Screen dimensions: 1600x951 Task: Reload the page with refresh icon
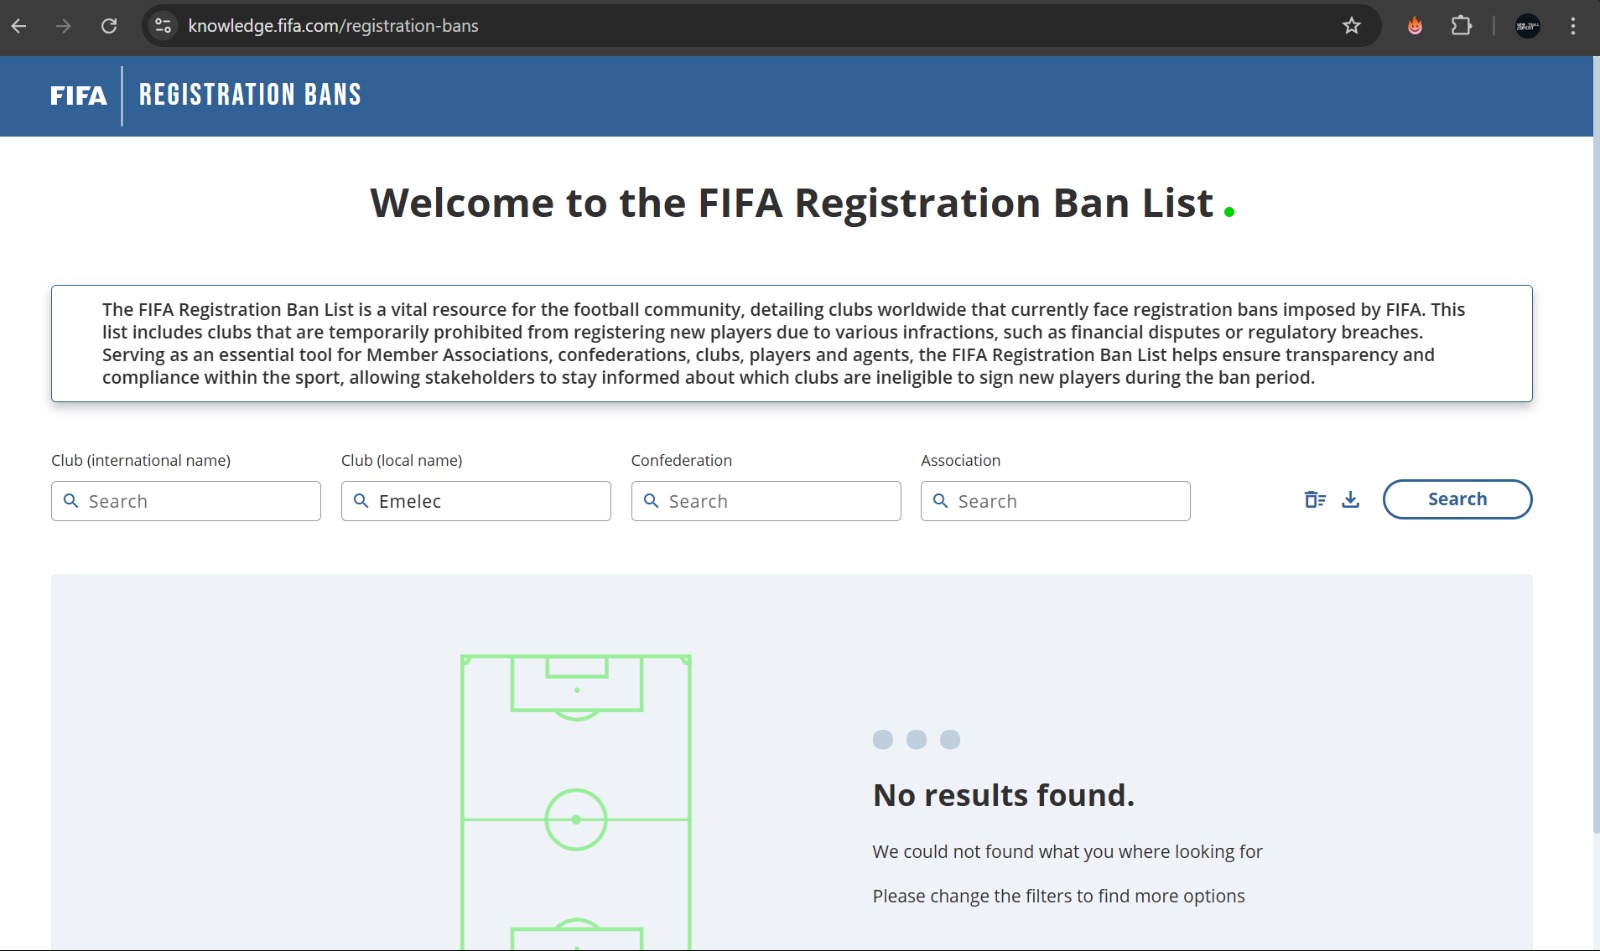(x=109, y=26)
